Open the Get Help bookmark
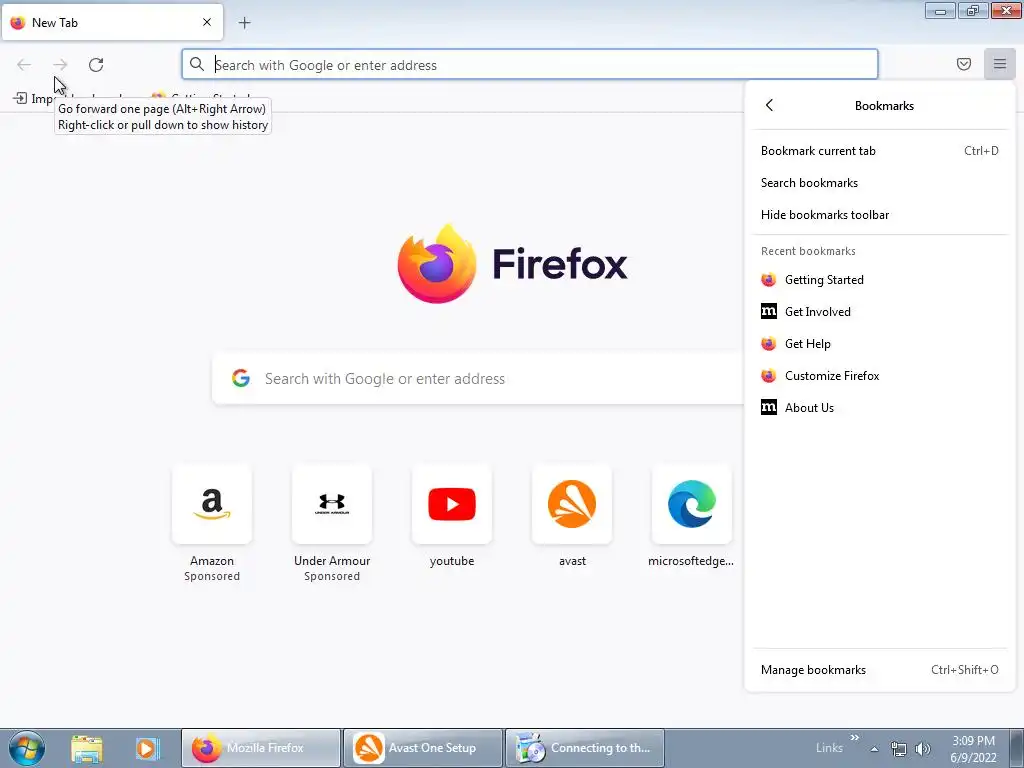This screenshot has width=1024, height=768. click(x=880, y=344)
